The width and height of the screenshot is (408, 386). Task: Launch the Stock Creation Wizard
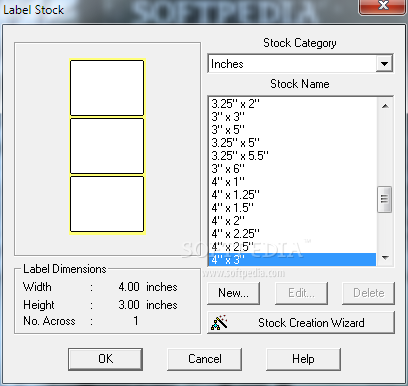(301, 322)
